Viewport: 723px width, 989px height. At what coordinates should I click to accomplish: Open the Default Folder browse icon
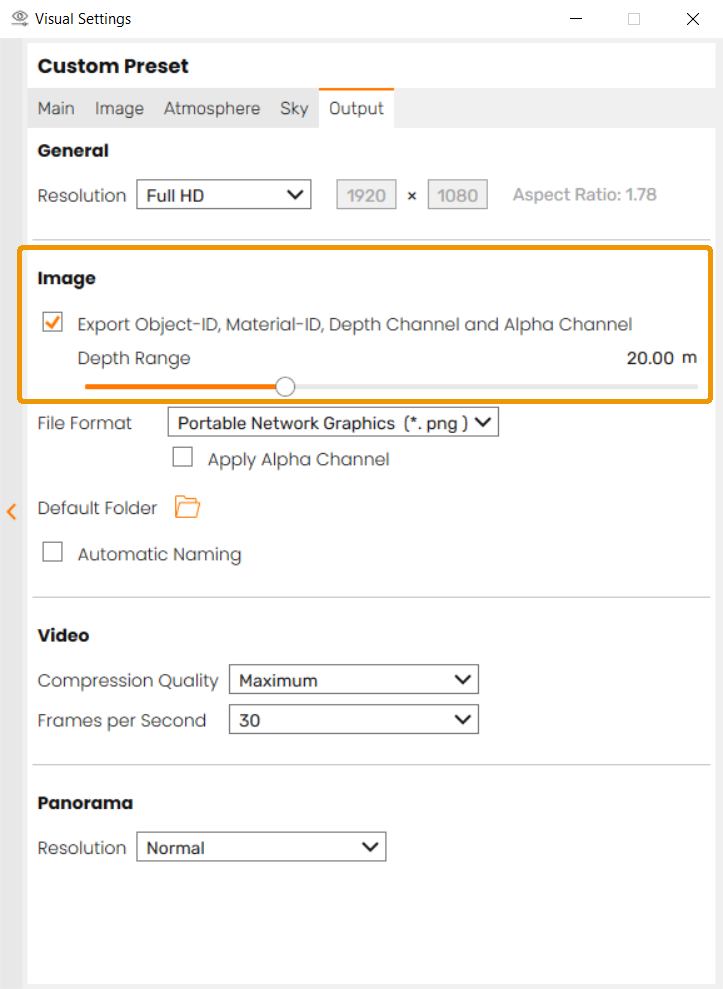(187, 507)
